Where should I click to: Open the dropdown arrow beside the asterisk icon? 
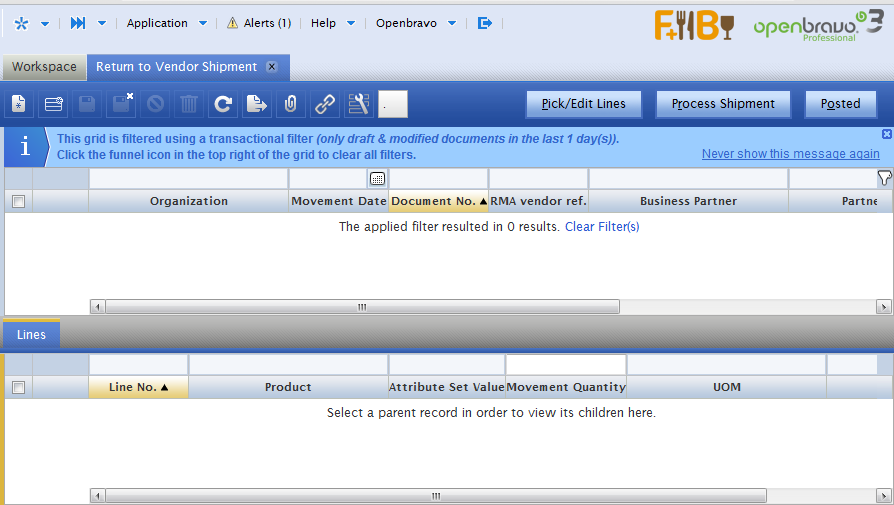pos(45,24)
